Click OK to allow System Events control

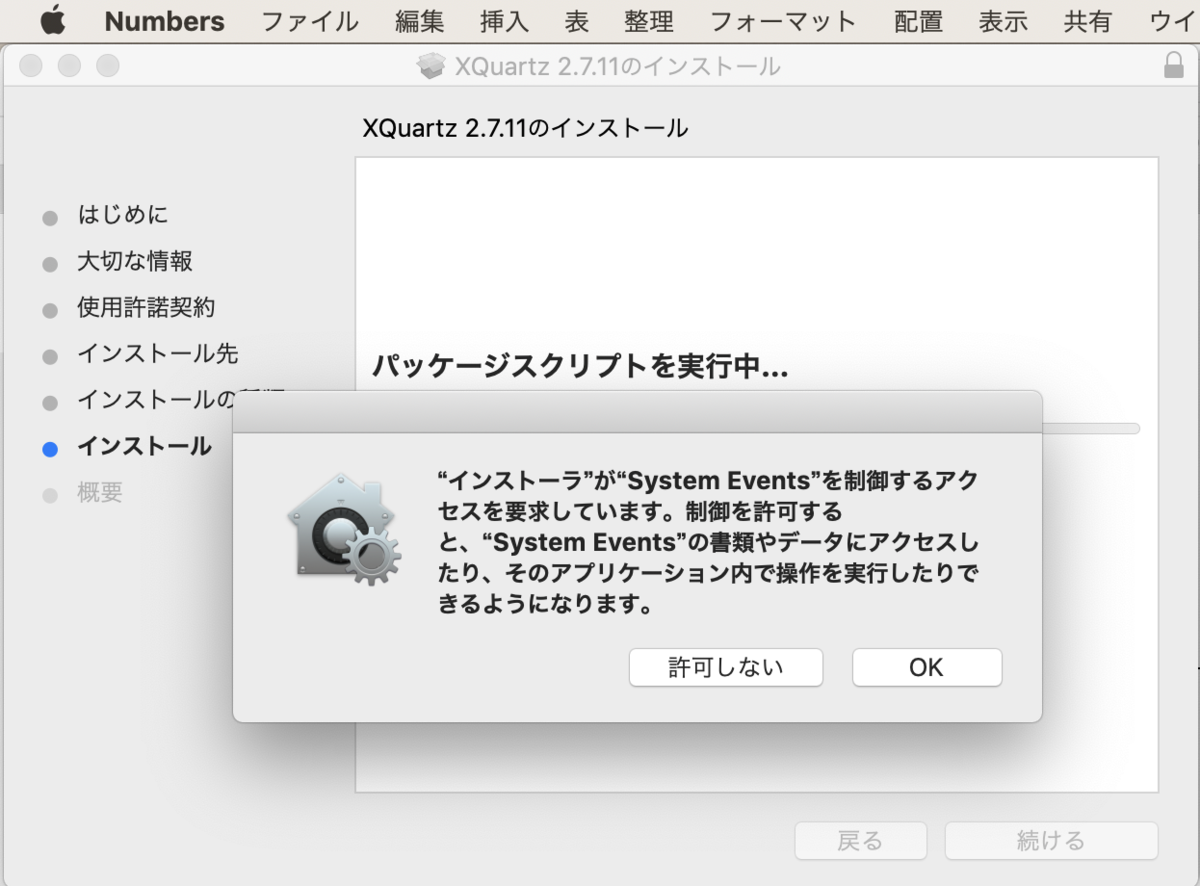click(927, 667)
